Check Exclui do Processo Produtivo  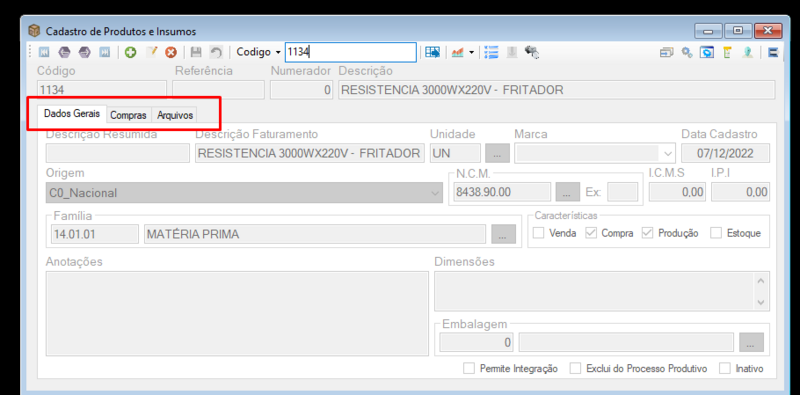(x=576, y=368)
